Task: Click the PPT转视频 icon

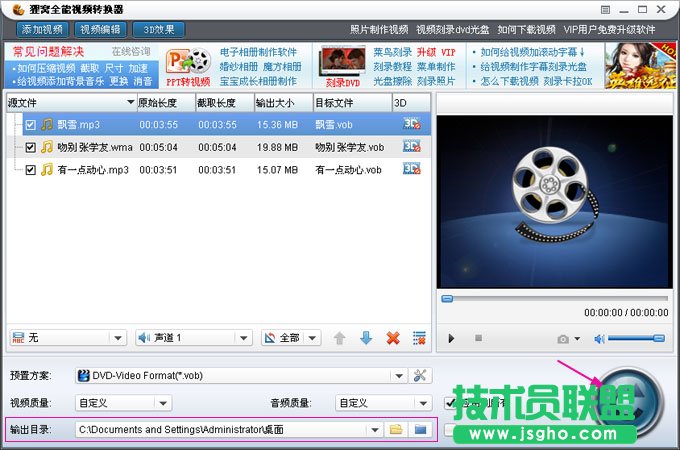Action: (x=188, y=66)
